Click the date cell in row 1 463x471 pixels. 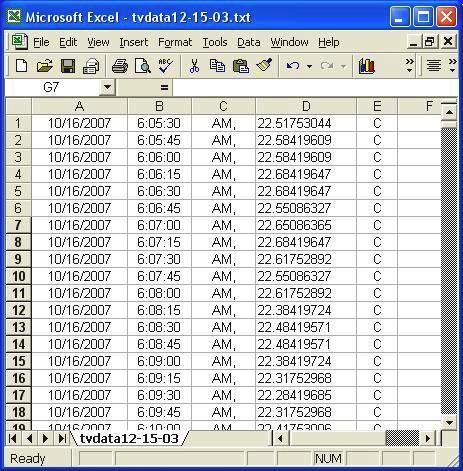(79, 123)
